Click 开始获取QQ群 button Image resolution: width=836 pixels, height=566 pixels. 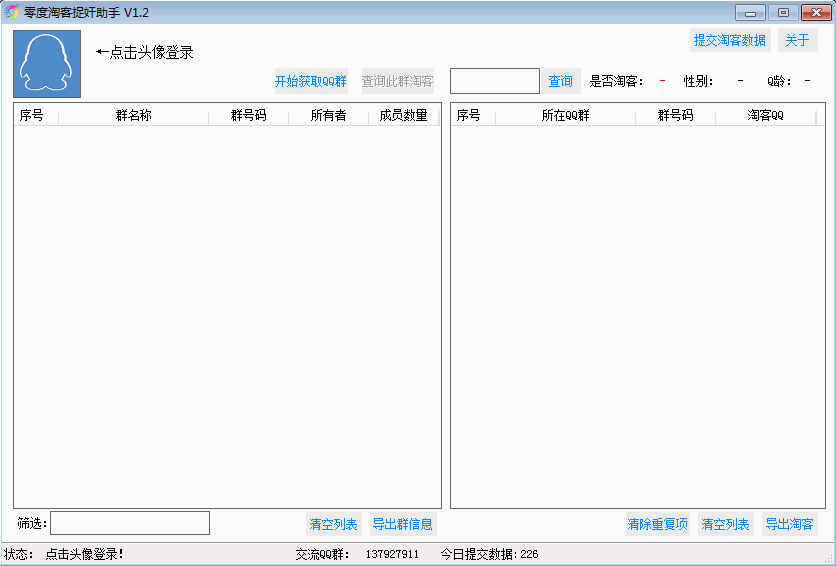(x=311, y=82)
